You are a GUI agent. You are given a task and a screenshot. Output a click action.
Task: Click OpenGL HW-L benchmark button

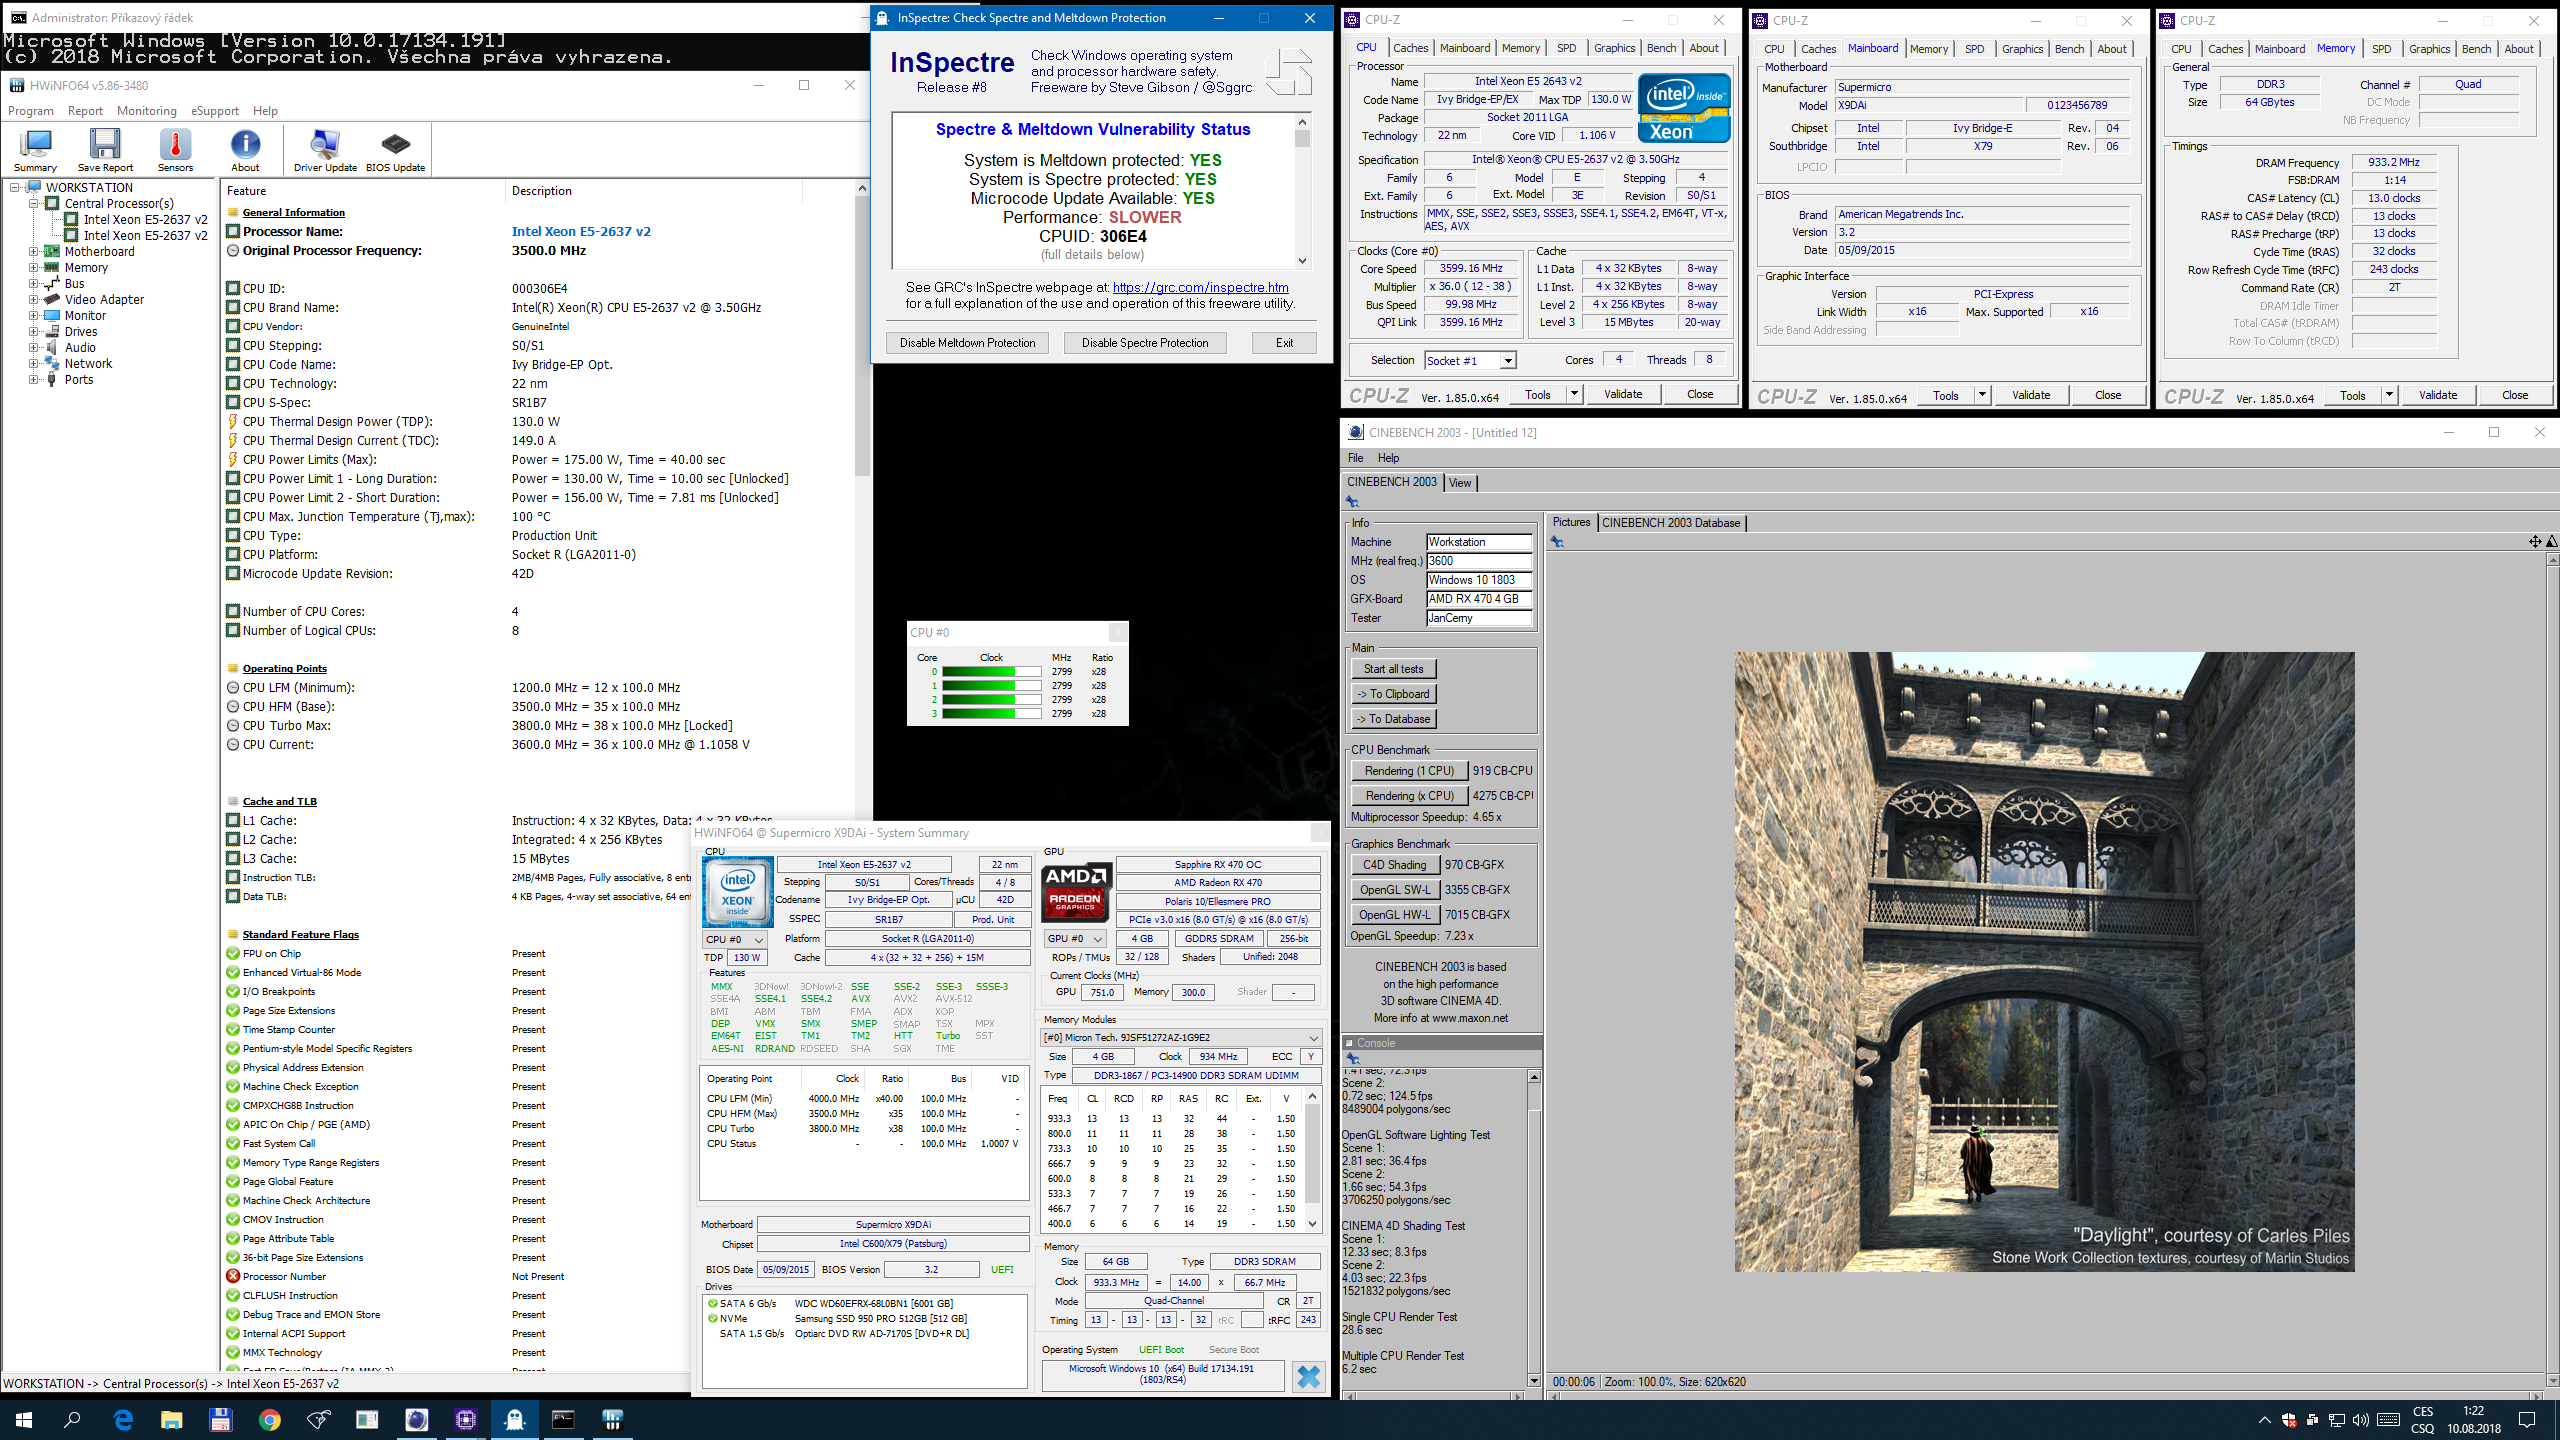1394,915
